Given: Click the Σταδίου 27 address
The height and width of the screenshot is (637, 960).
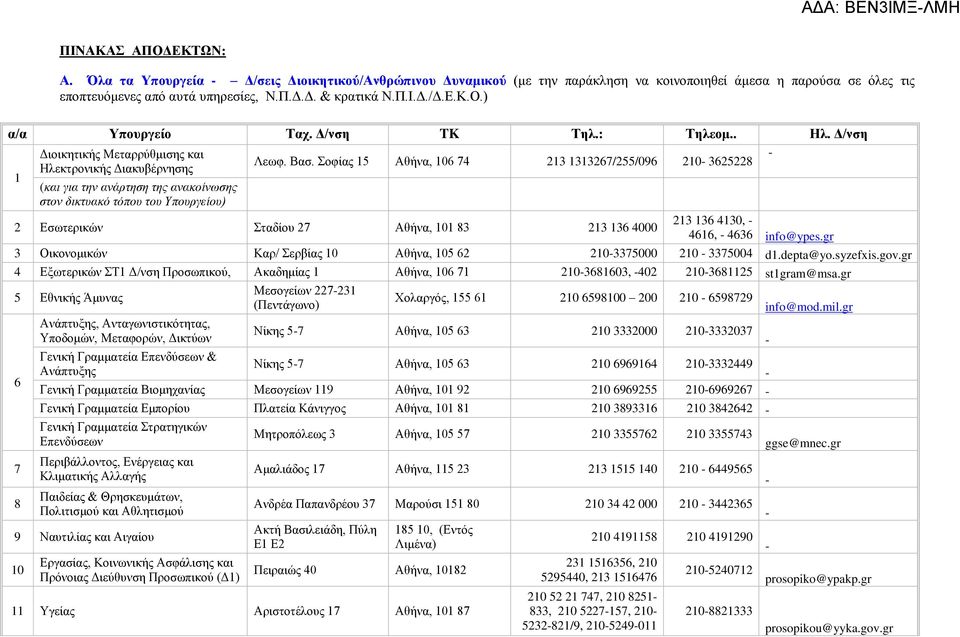Looking at the screenshot, I should (282, 228).
